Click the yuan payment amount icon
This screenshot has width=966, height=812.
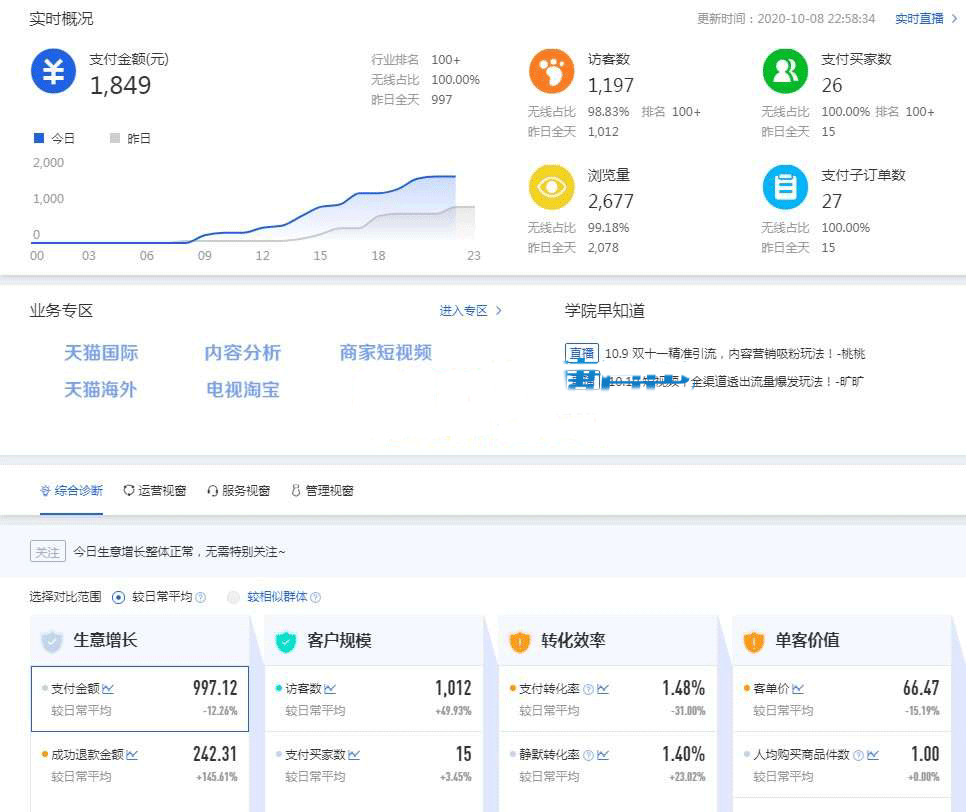click(x=53, y=72)
